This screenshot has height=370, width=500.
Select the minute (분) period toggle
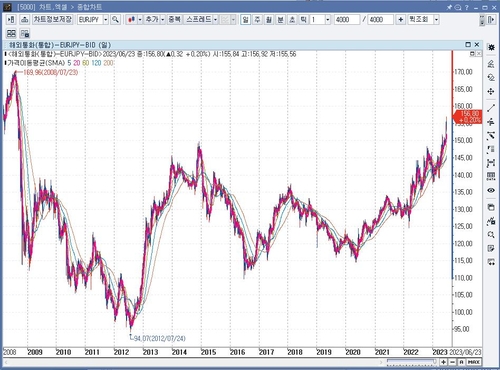280,20
